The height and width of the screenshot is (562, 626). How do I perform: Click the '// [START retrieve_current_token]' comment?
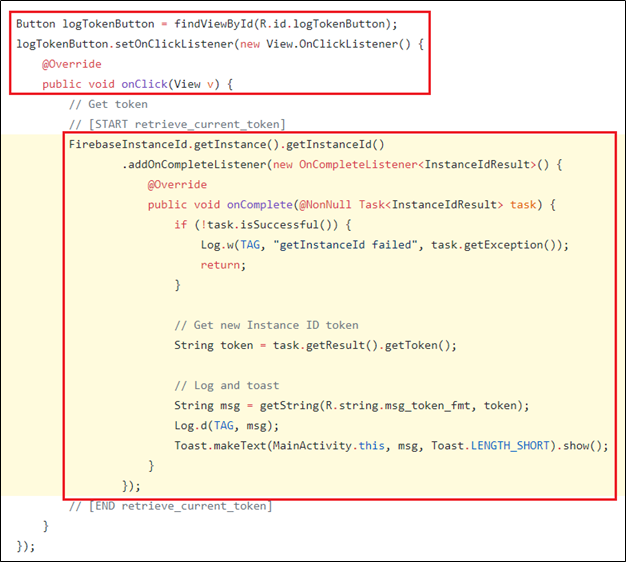tap(177, 125)
